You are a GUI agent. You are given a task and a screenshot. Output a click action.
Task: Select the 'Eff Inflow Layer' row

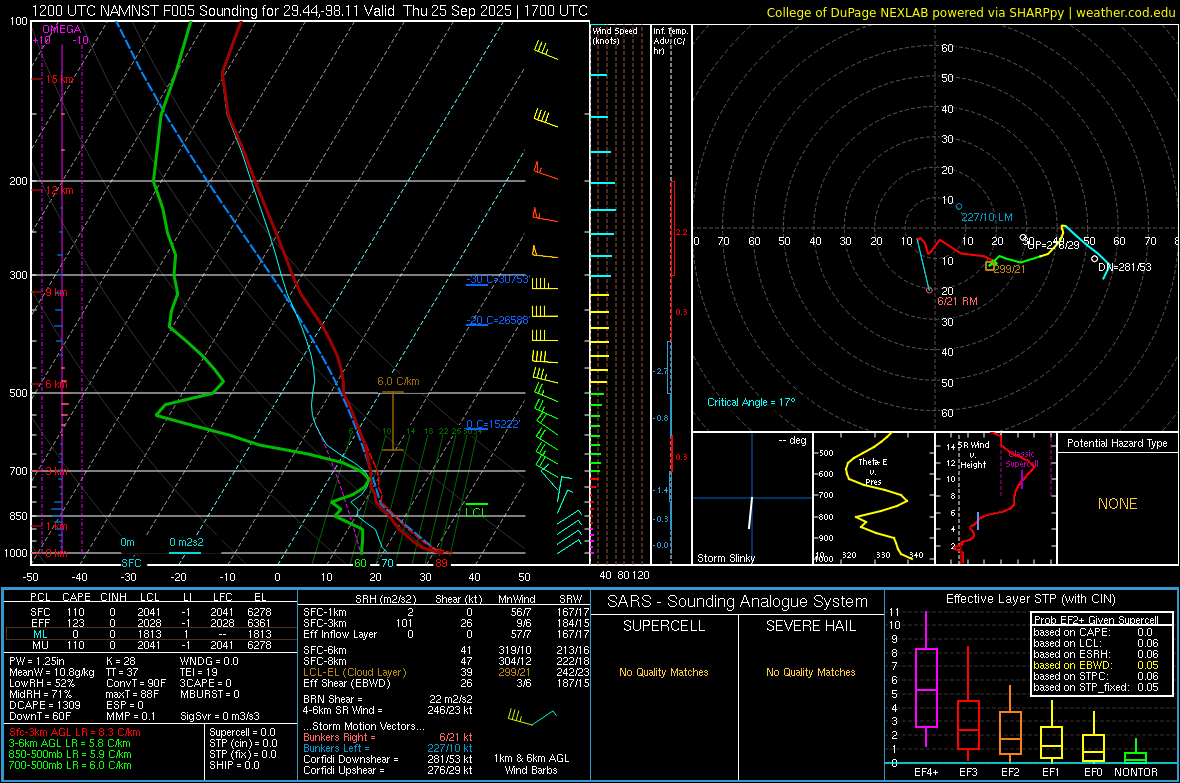(446, 634)
